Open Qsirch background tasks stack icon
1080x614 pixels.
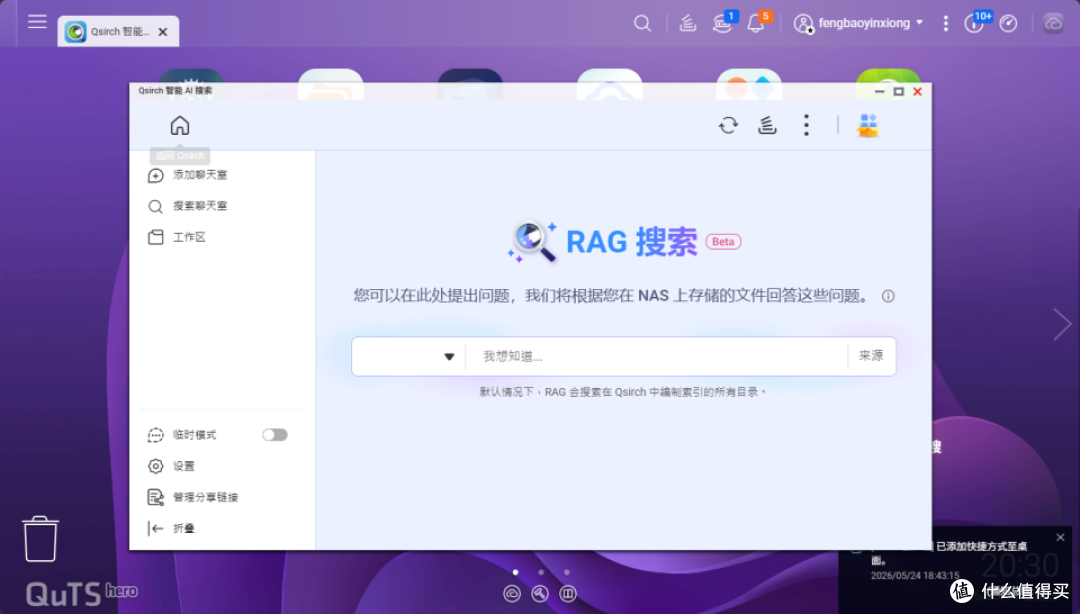[x=767, y=125]
